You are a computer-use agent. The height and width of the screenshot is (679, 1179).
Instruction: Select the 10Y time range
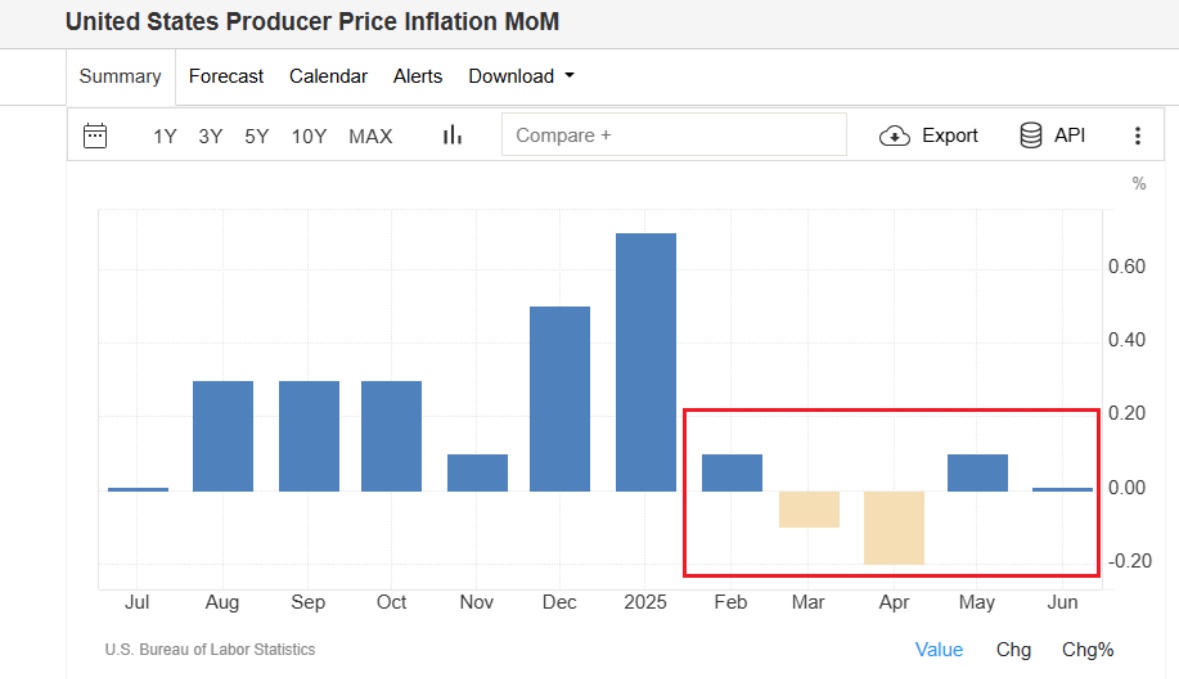[x=309, y=136]
